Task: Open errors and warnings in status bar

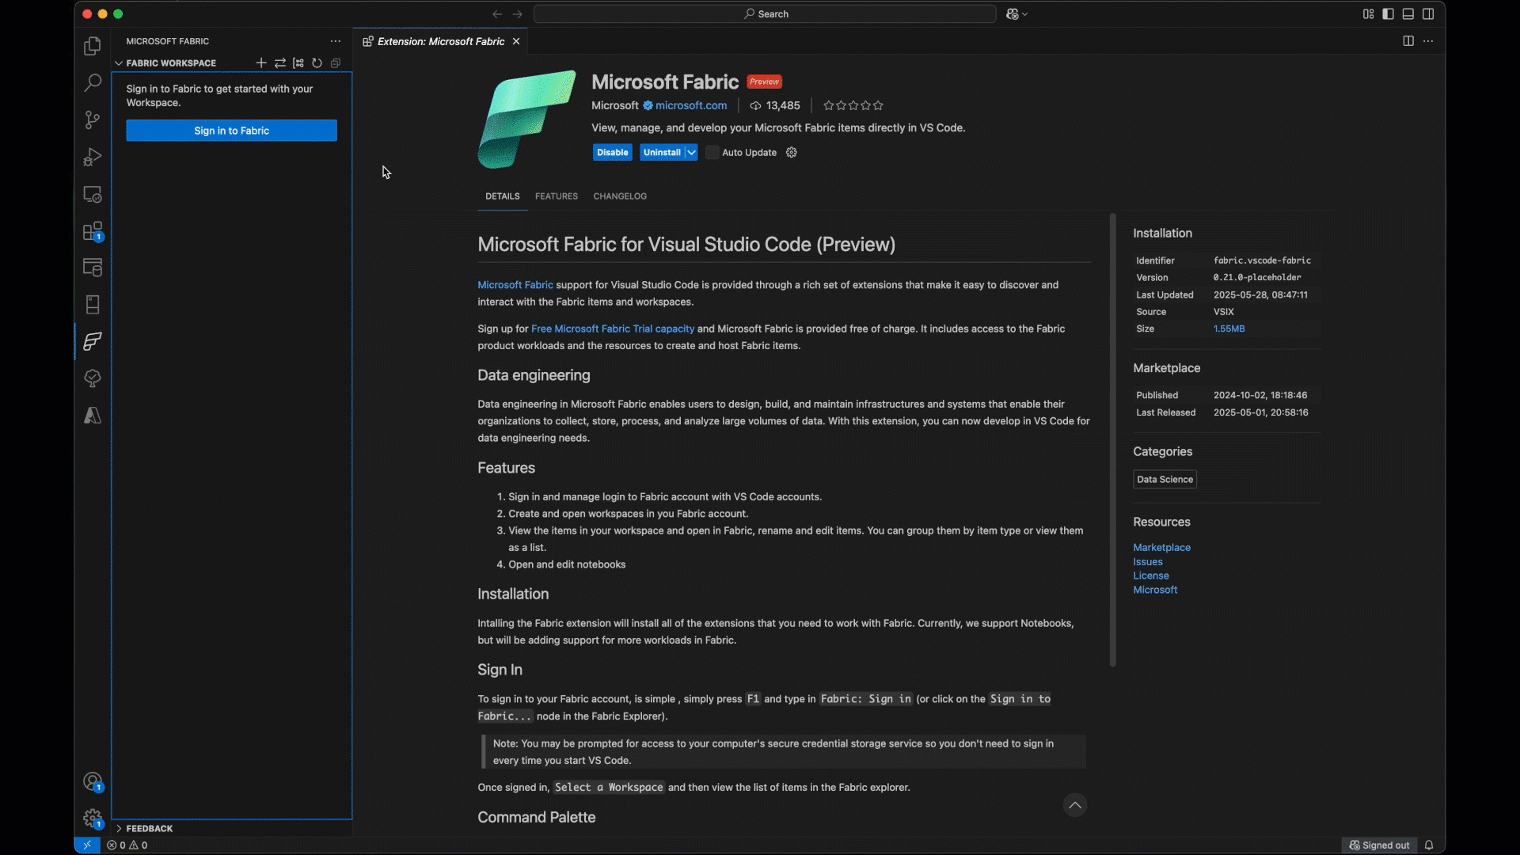Action: 127,845
